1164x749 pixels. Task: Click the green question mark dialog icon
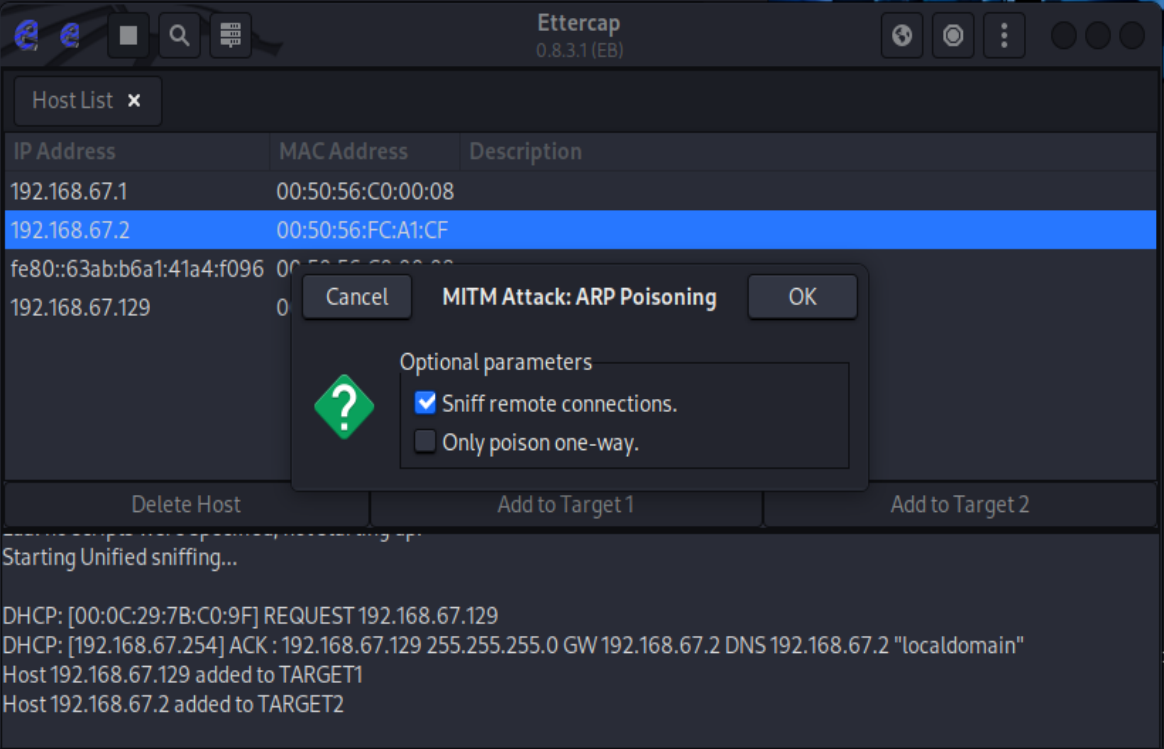[x=344, y=407]
